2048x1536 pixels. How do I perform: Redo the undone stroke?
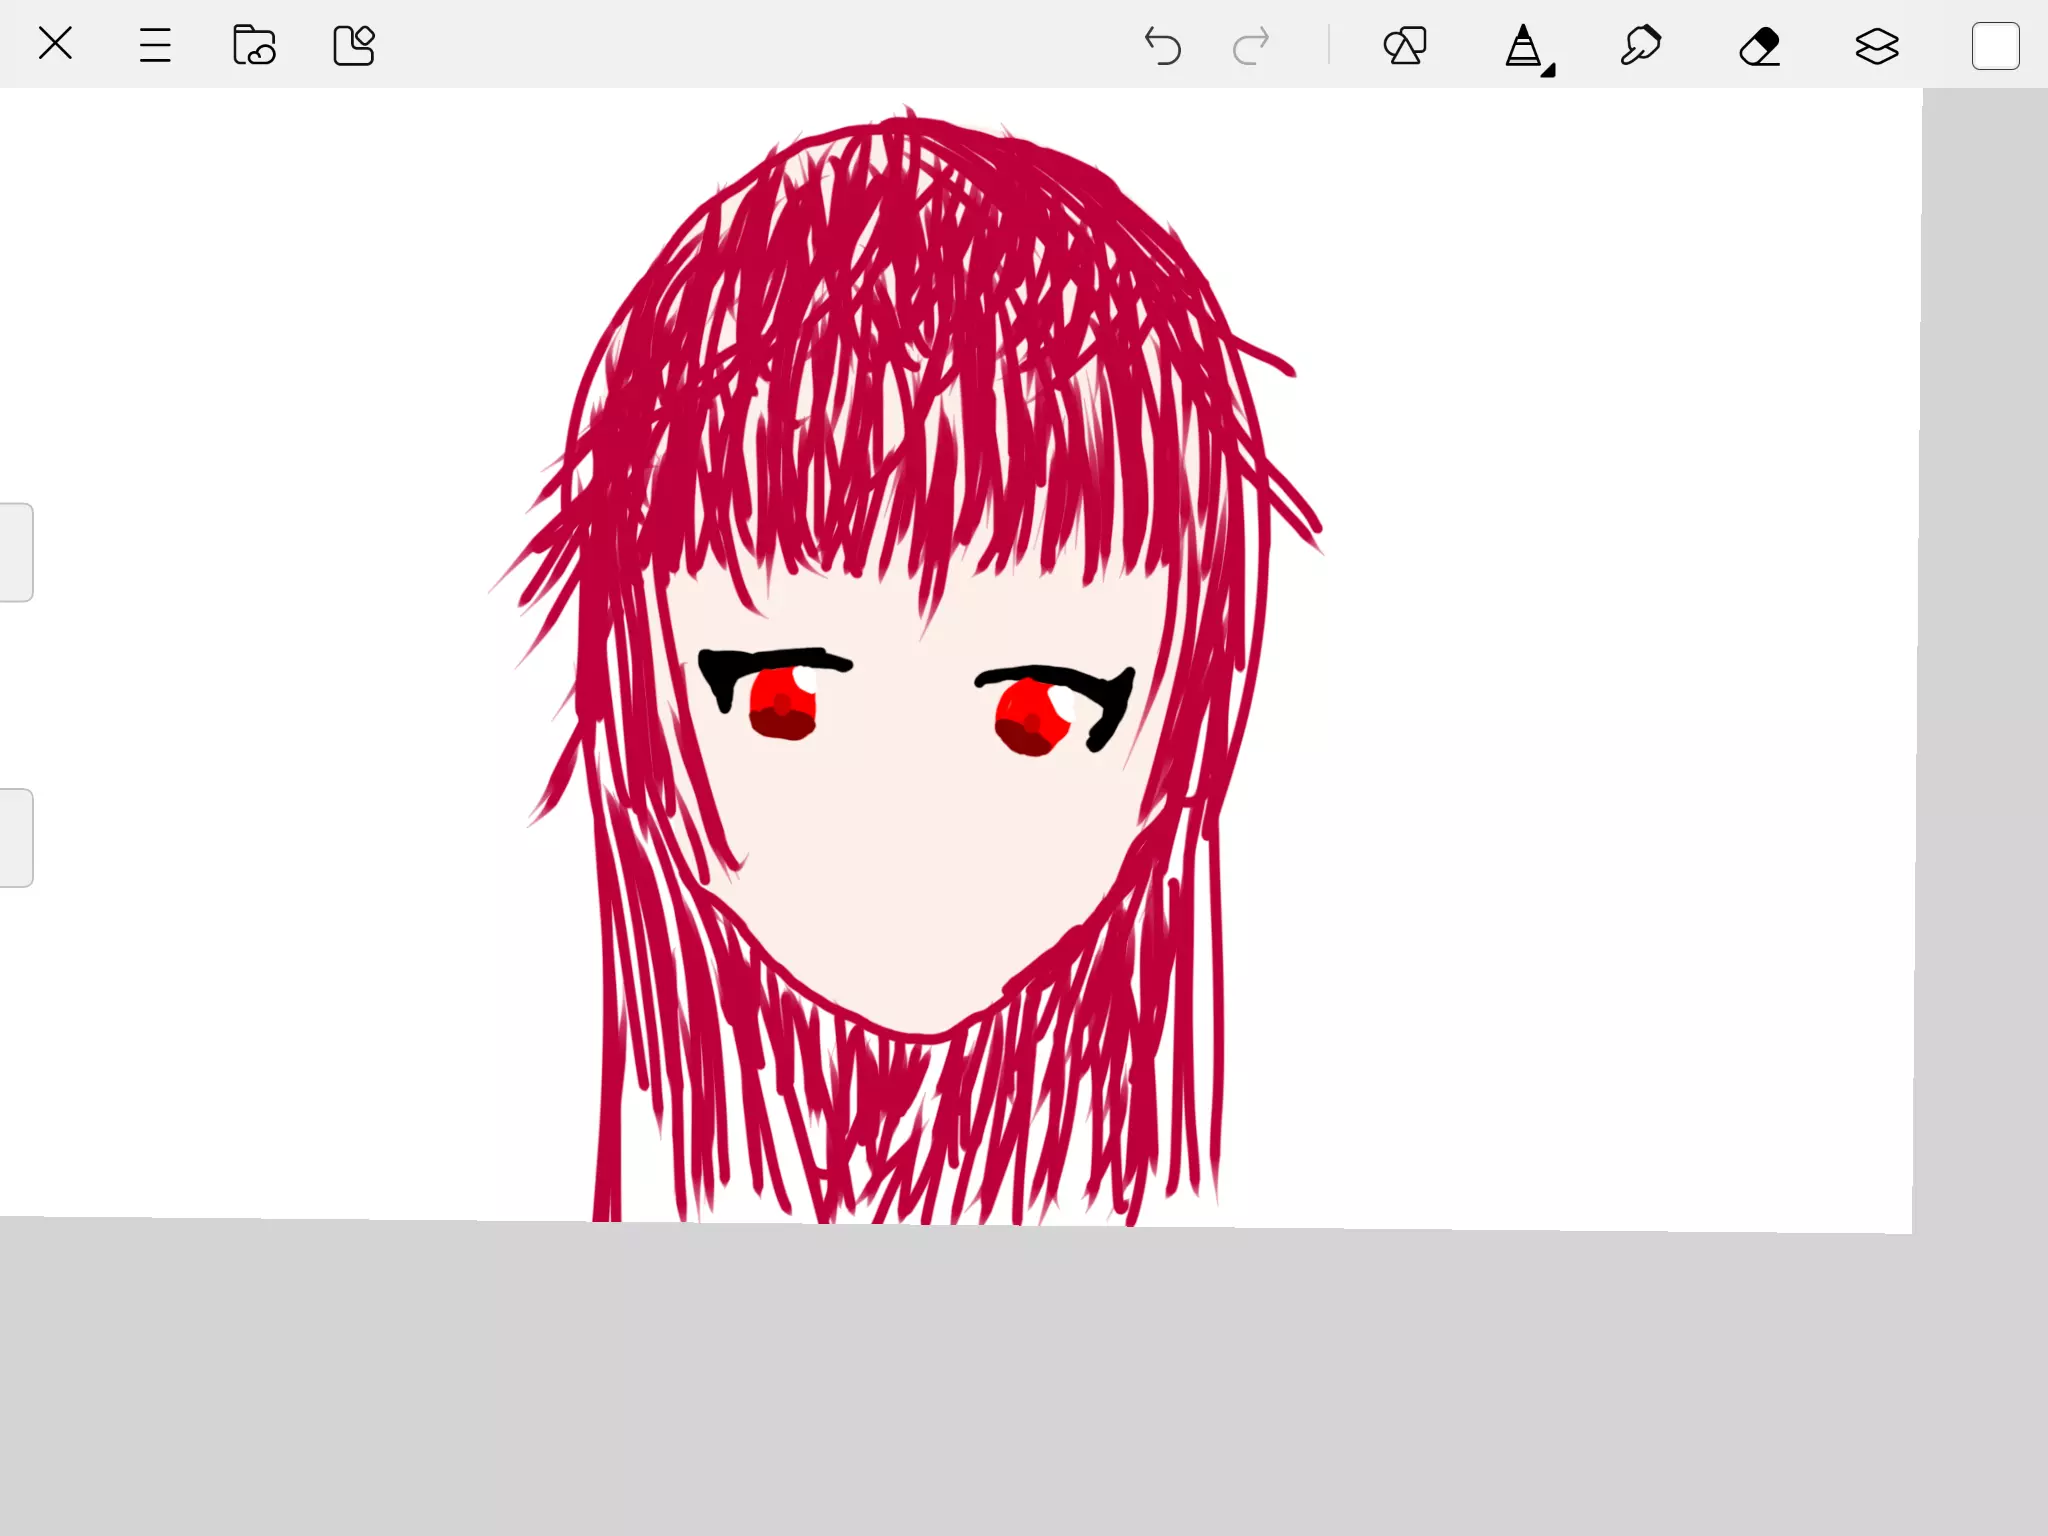click(1251, 46)
